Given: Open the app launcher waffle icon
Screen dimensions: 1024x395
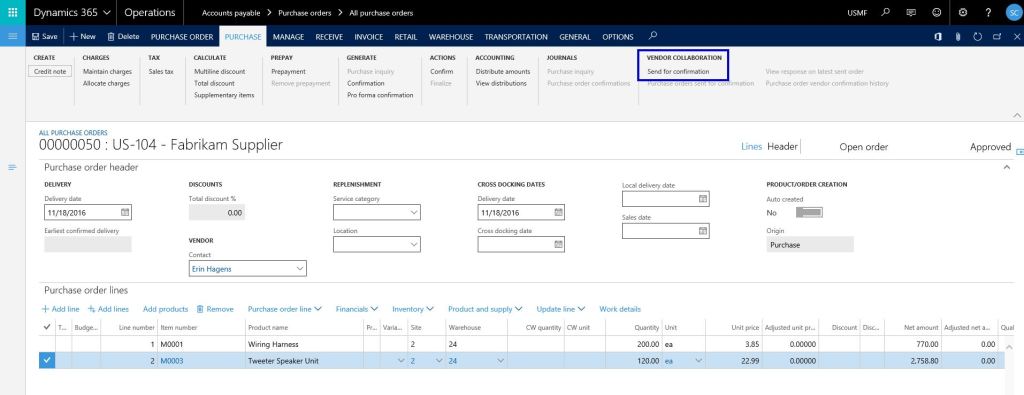Looking at the screenshot, I should pos(12,12).
